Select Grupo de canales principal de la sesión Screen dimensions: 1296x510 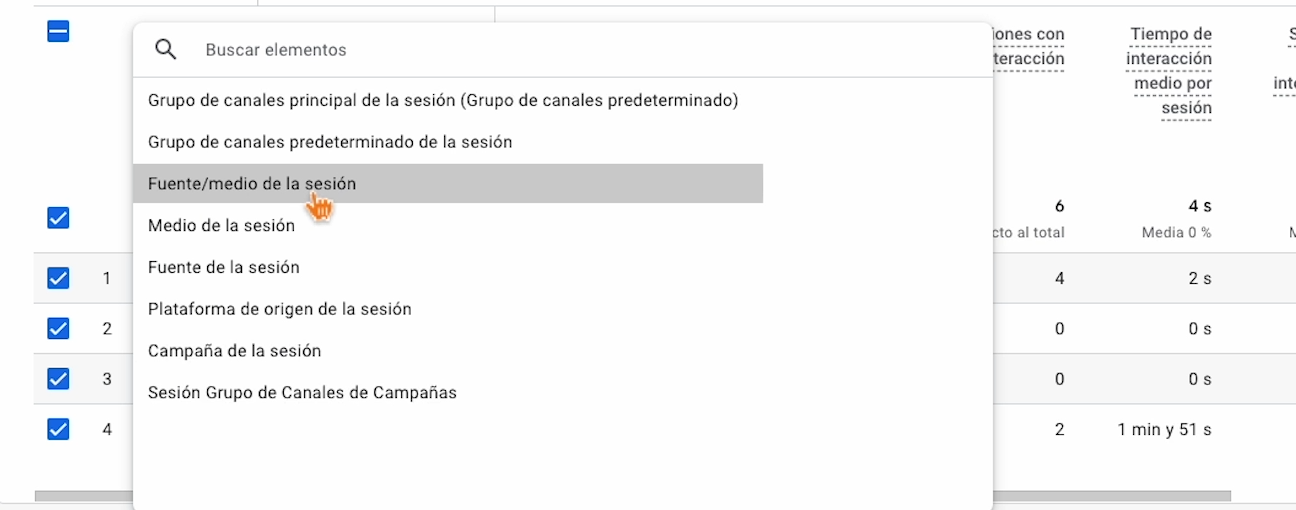(x=443, y=101)
